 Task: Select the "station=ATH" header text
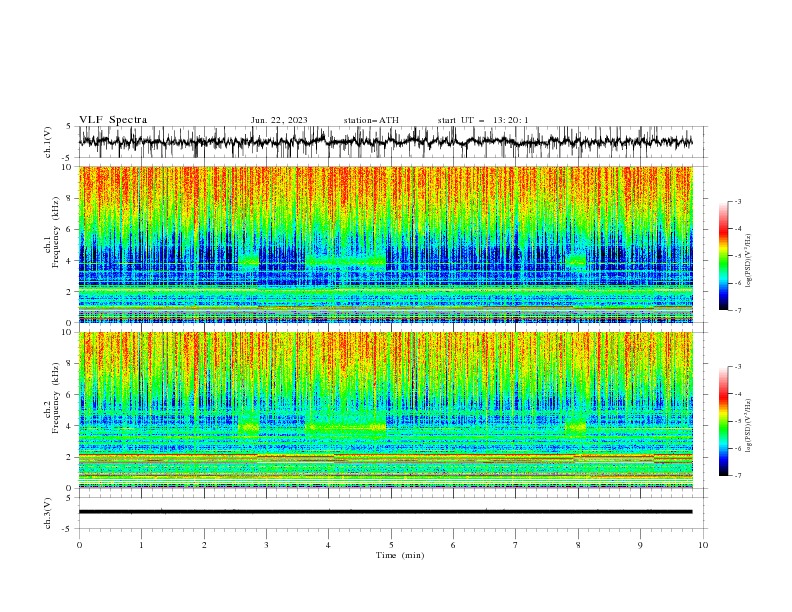[371, 120]
